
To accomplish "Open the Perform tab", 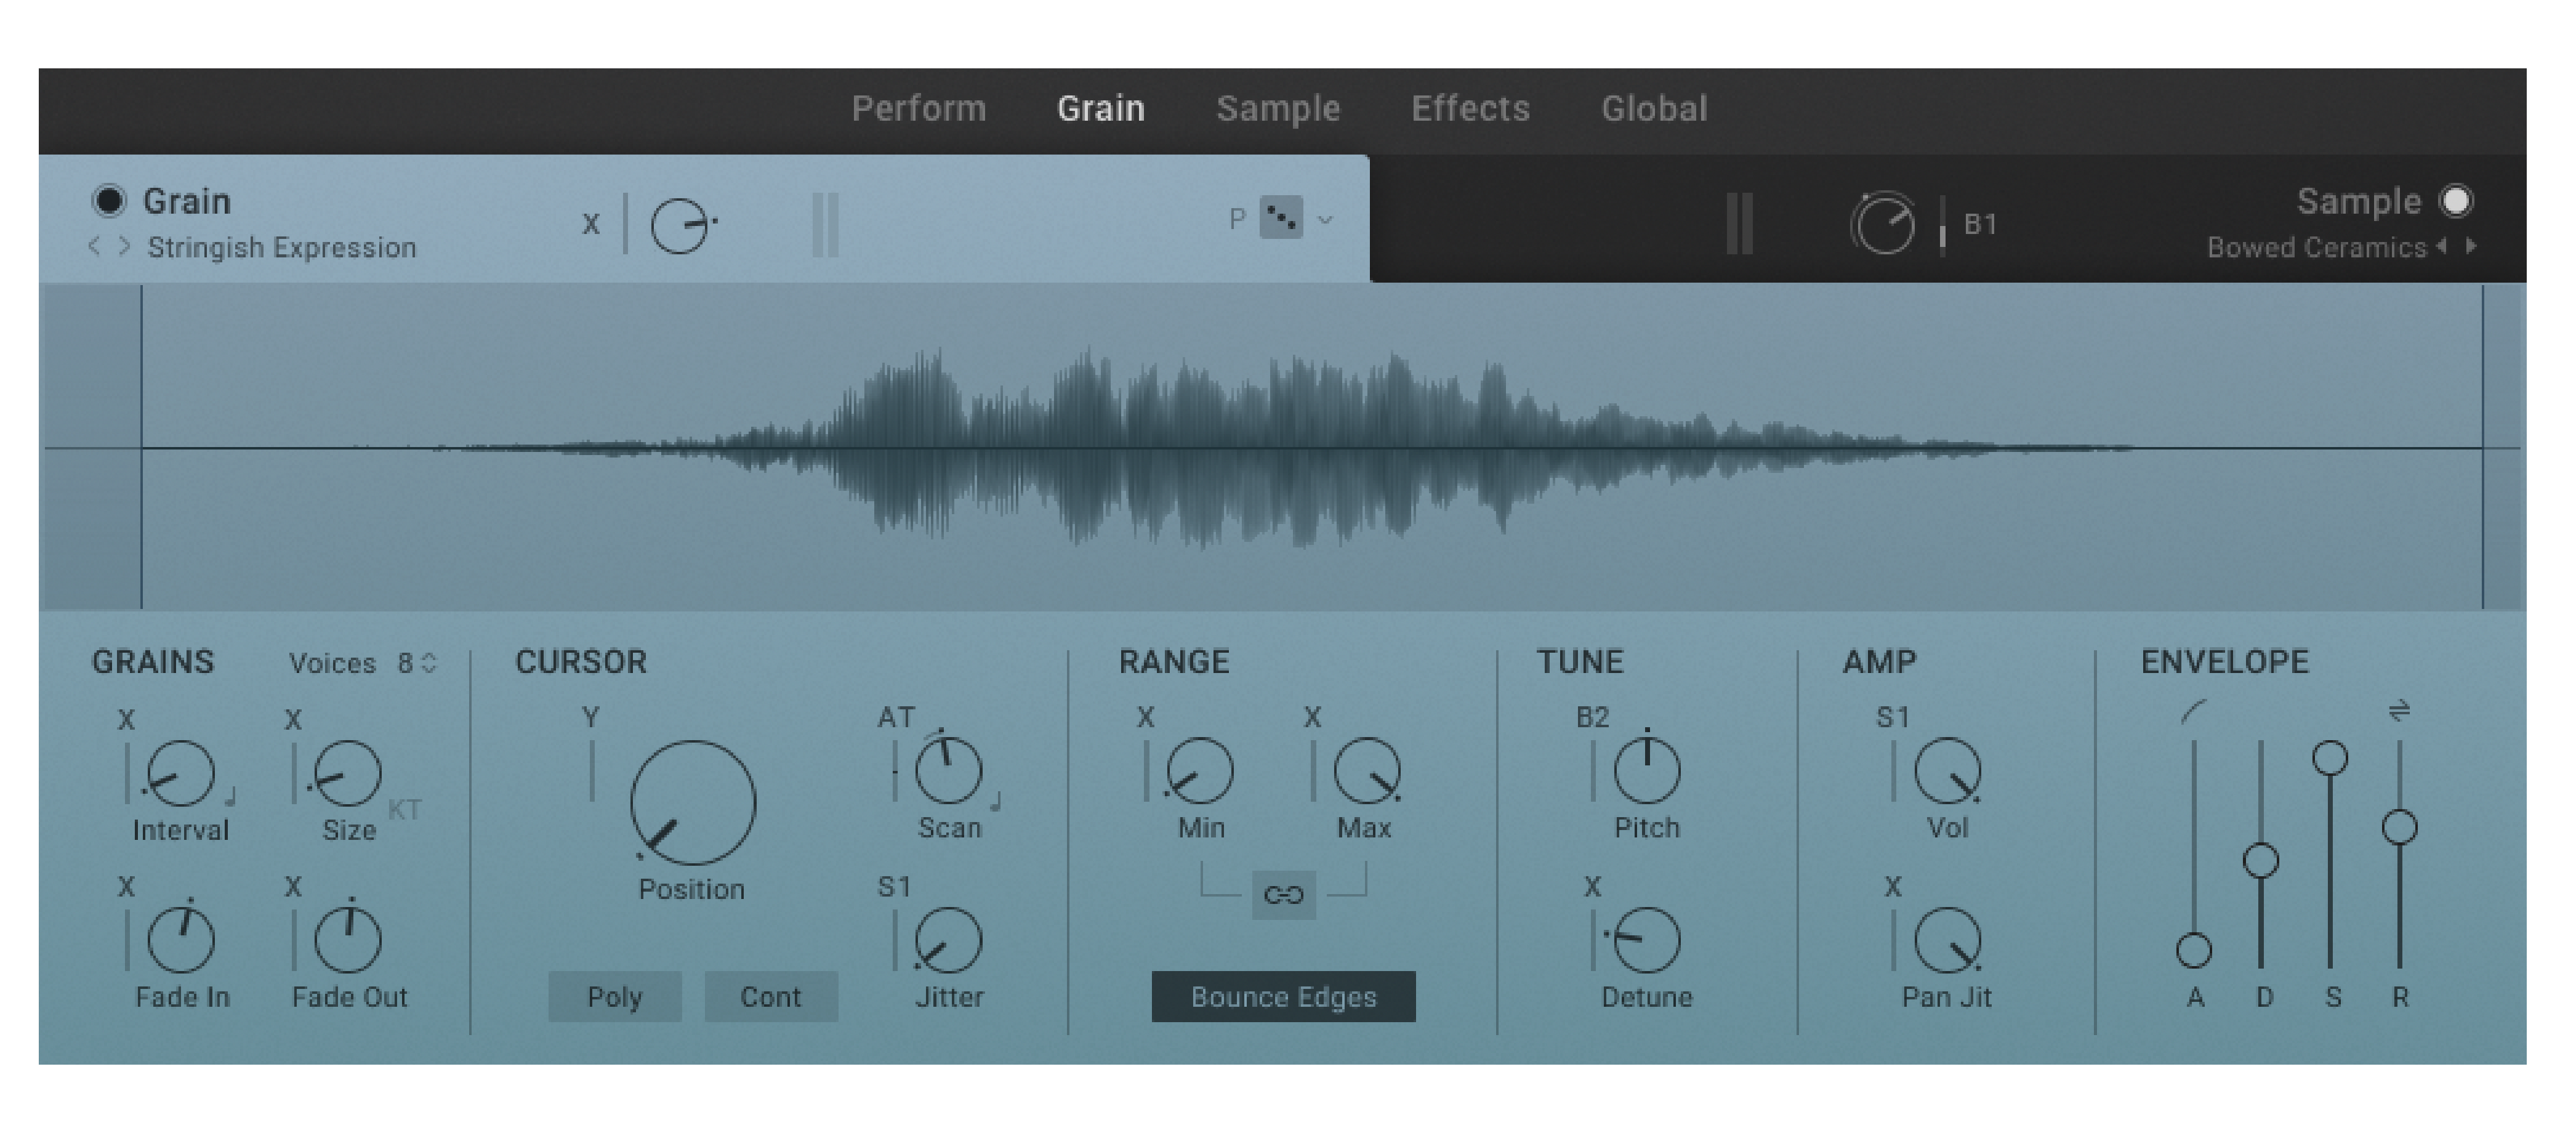I will tap(918, 108).
